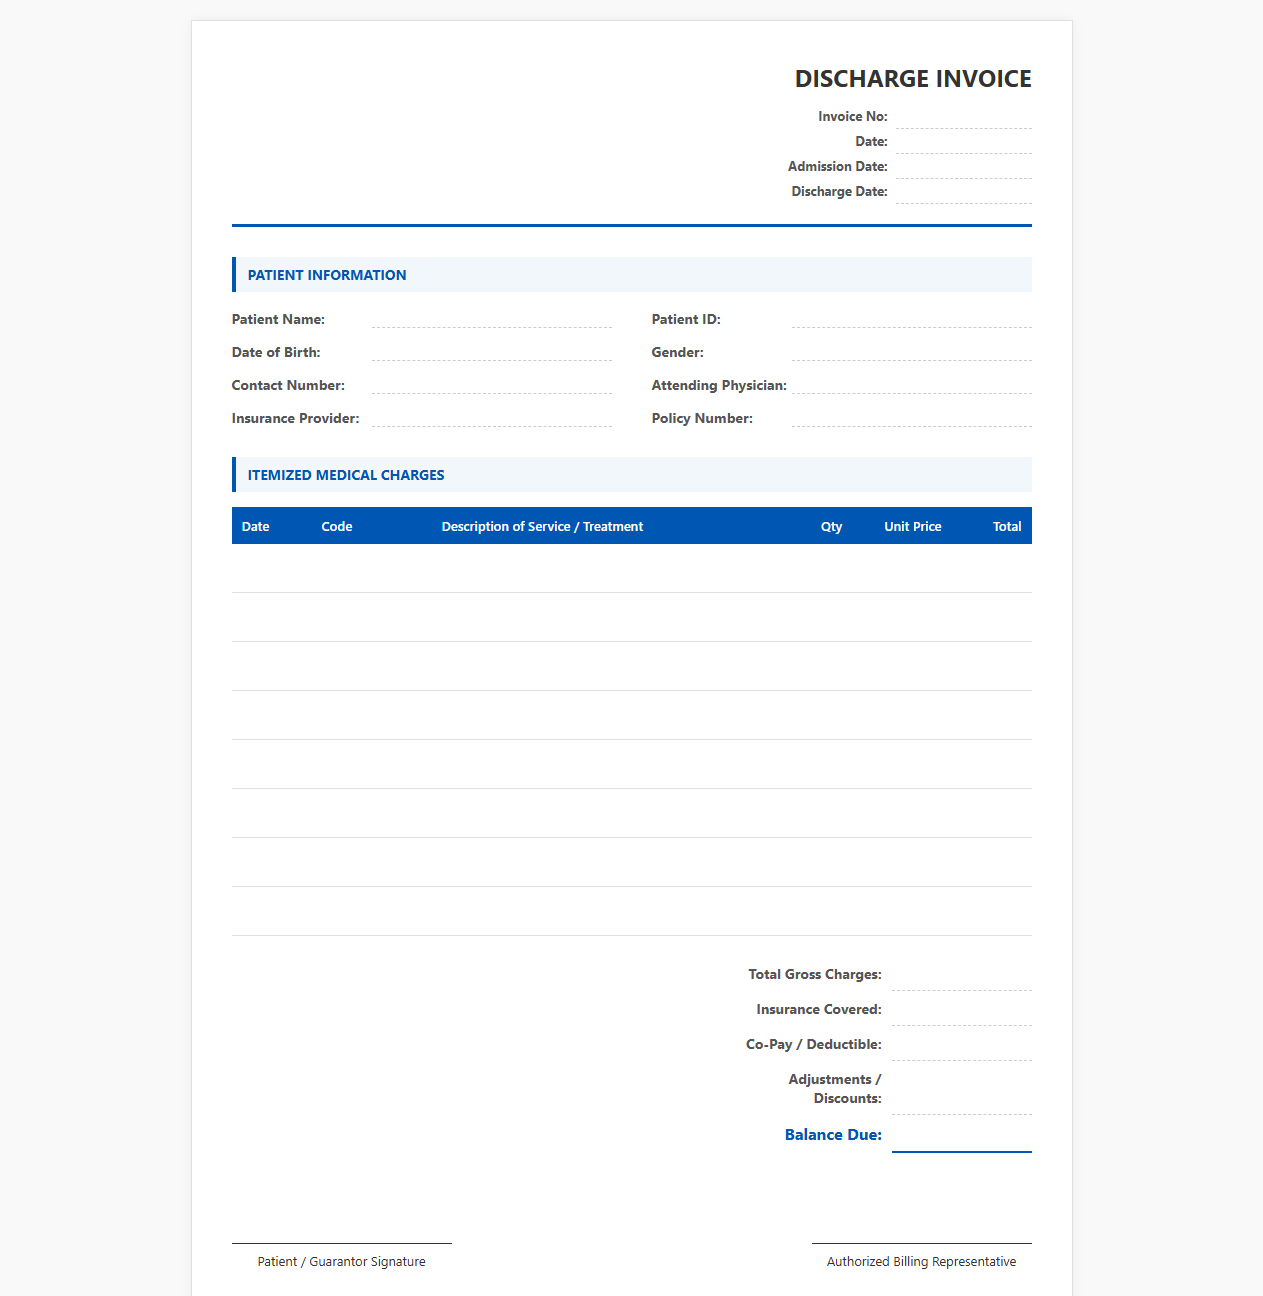Click the "Balance Due:" label

833,1135
